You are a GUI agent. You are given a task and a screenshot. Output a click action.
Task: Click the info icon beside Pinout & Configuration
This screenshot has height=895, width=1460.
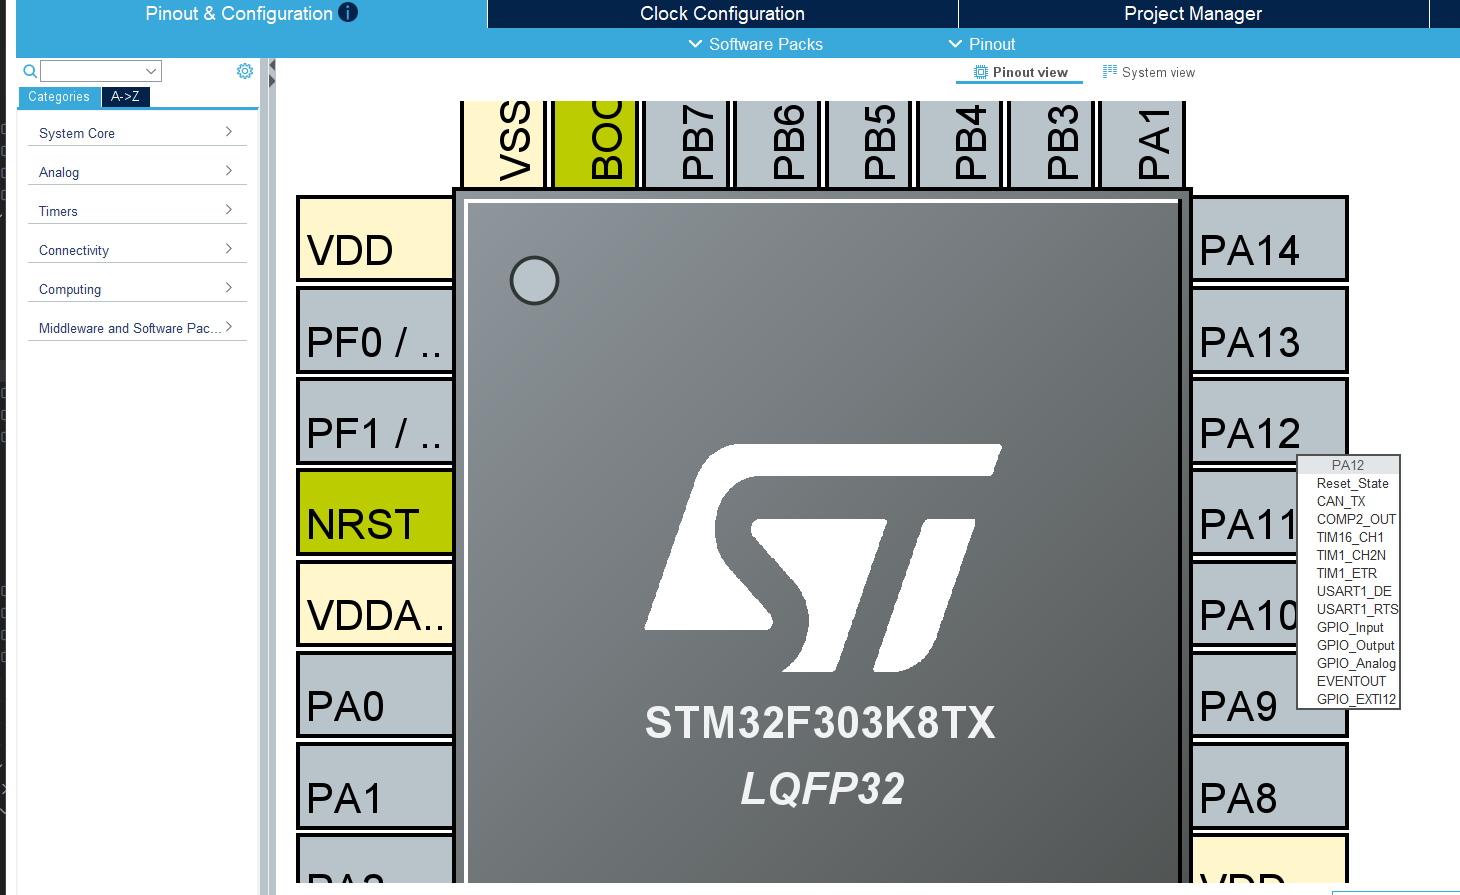coord(348,13)
